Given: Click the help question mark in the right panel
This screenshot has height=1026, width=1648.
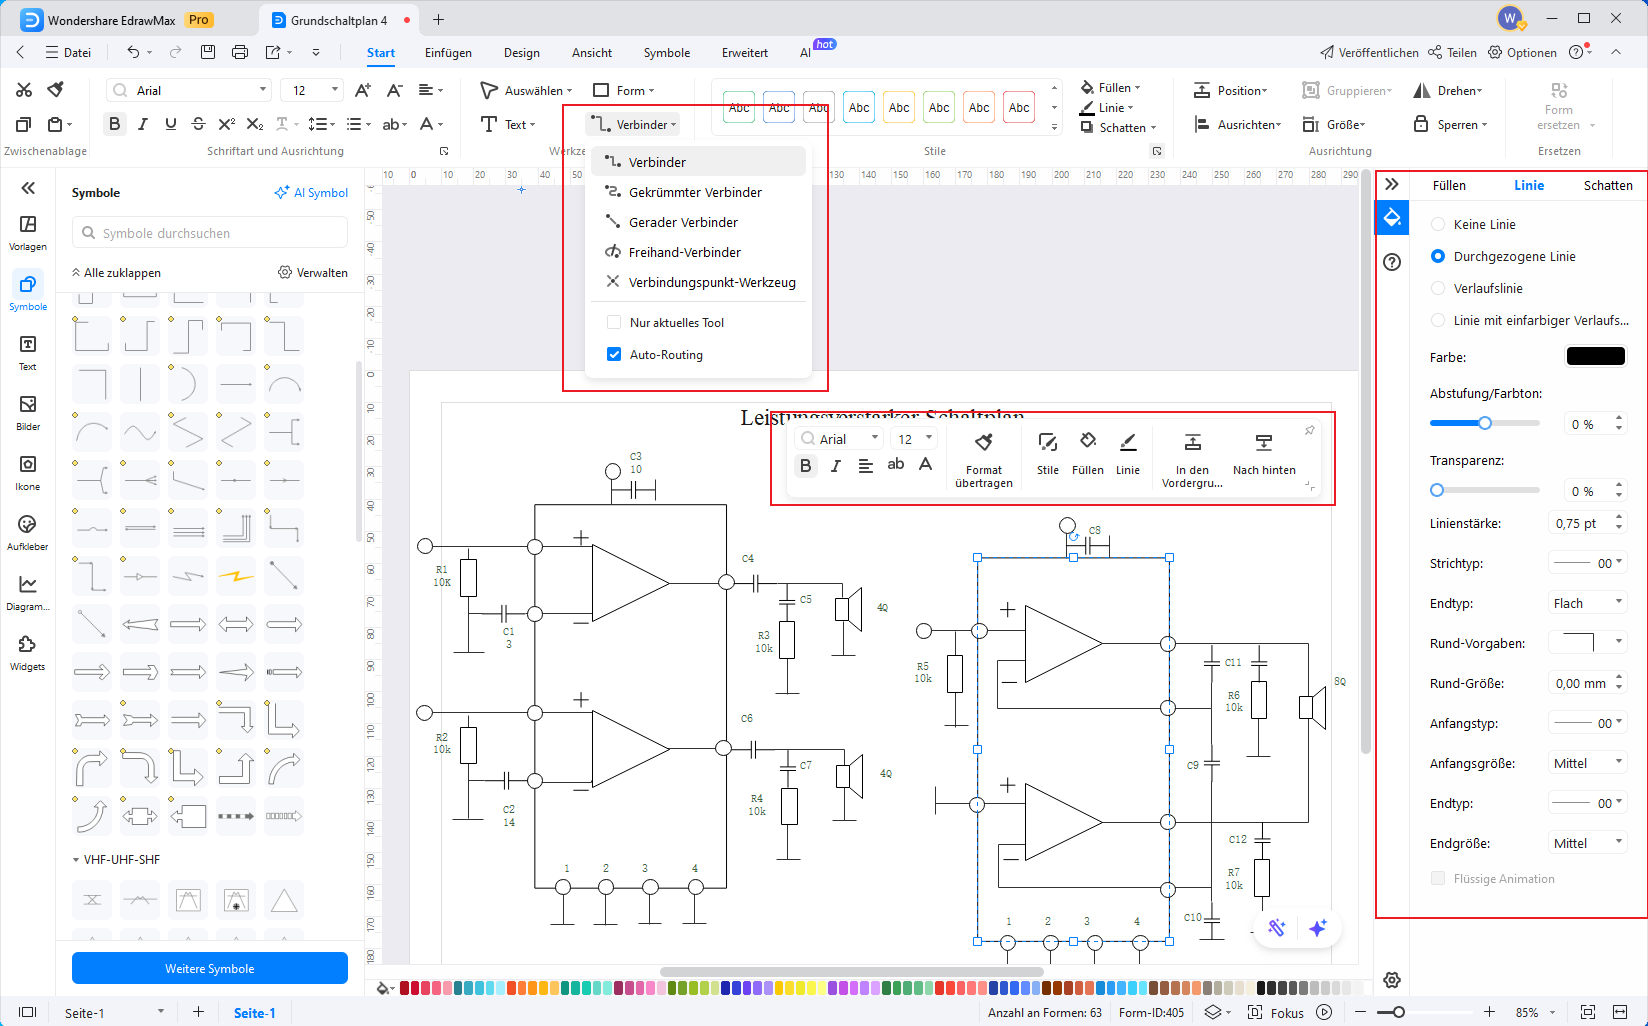Looking at the screenshot, I should coord(1392,262).
